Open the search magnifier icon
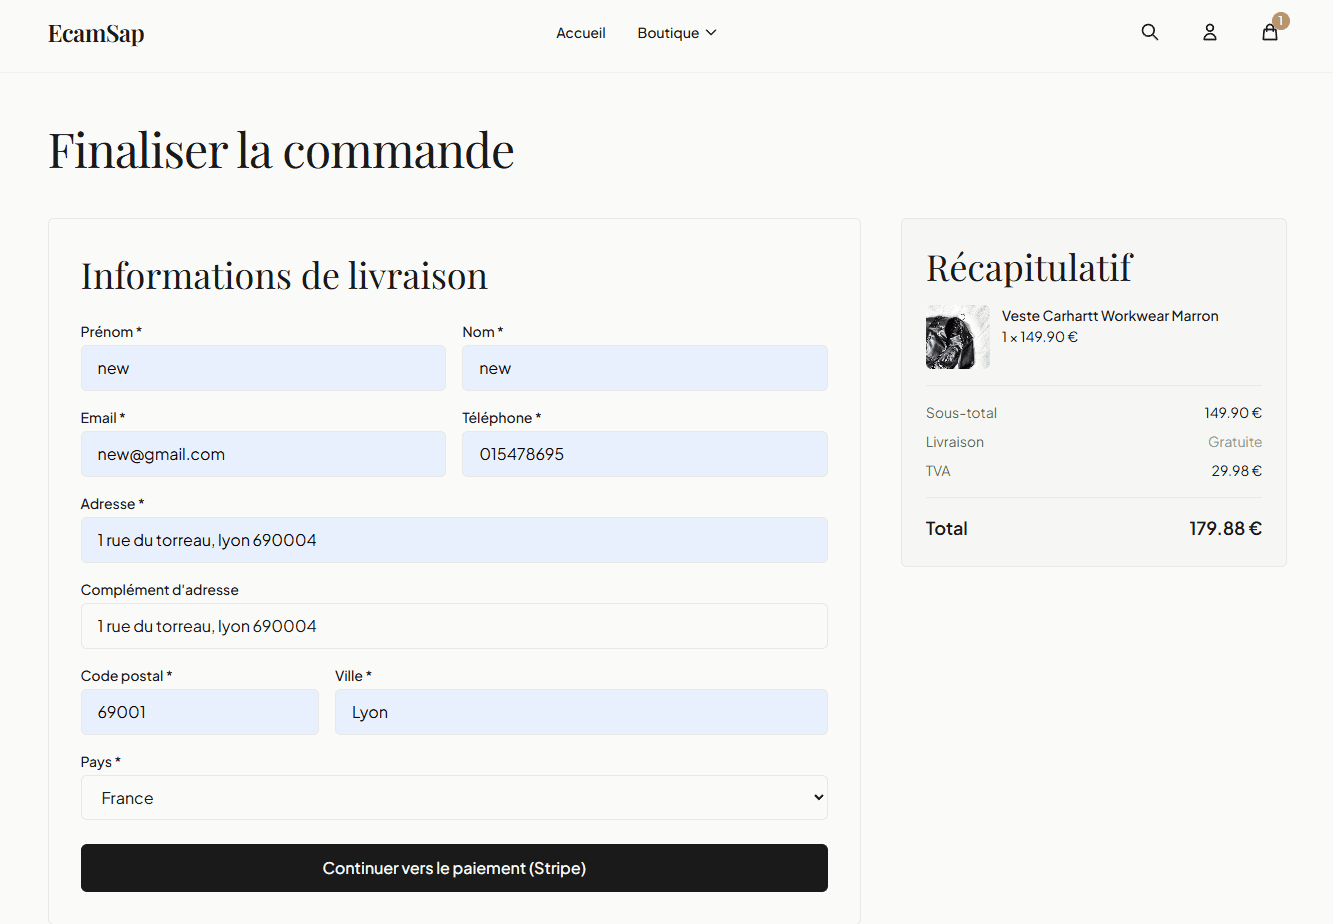1333x924 pixels. click(x=1150, y=32)
